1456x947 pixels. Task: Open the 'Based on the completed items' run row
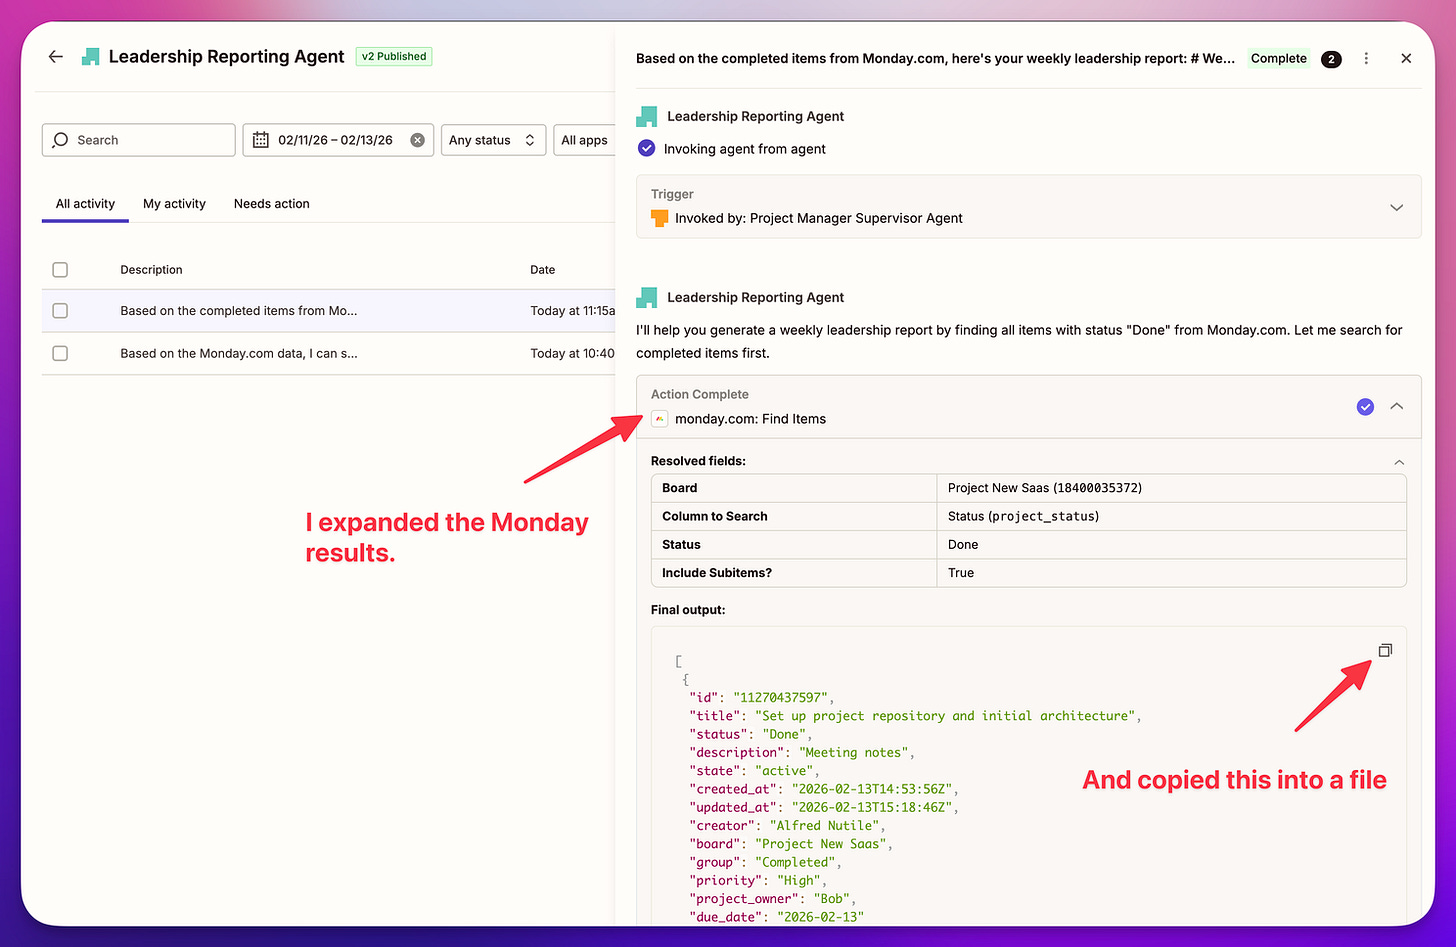click(328, 311)
